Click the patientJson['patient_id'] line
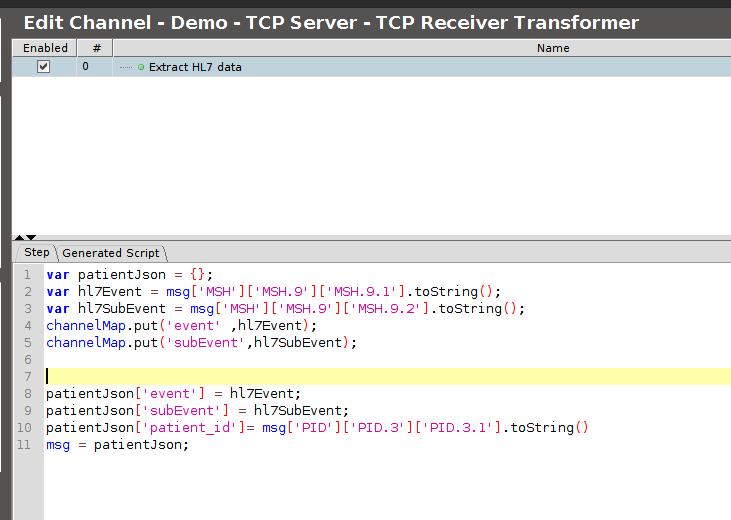 coord(317,428)
